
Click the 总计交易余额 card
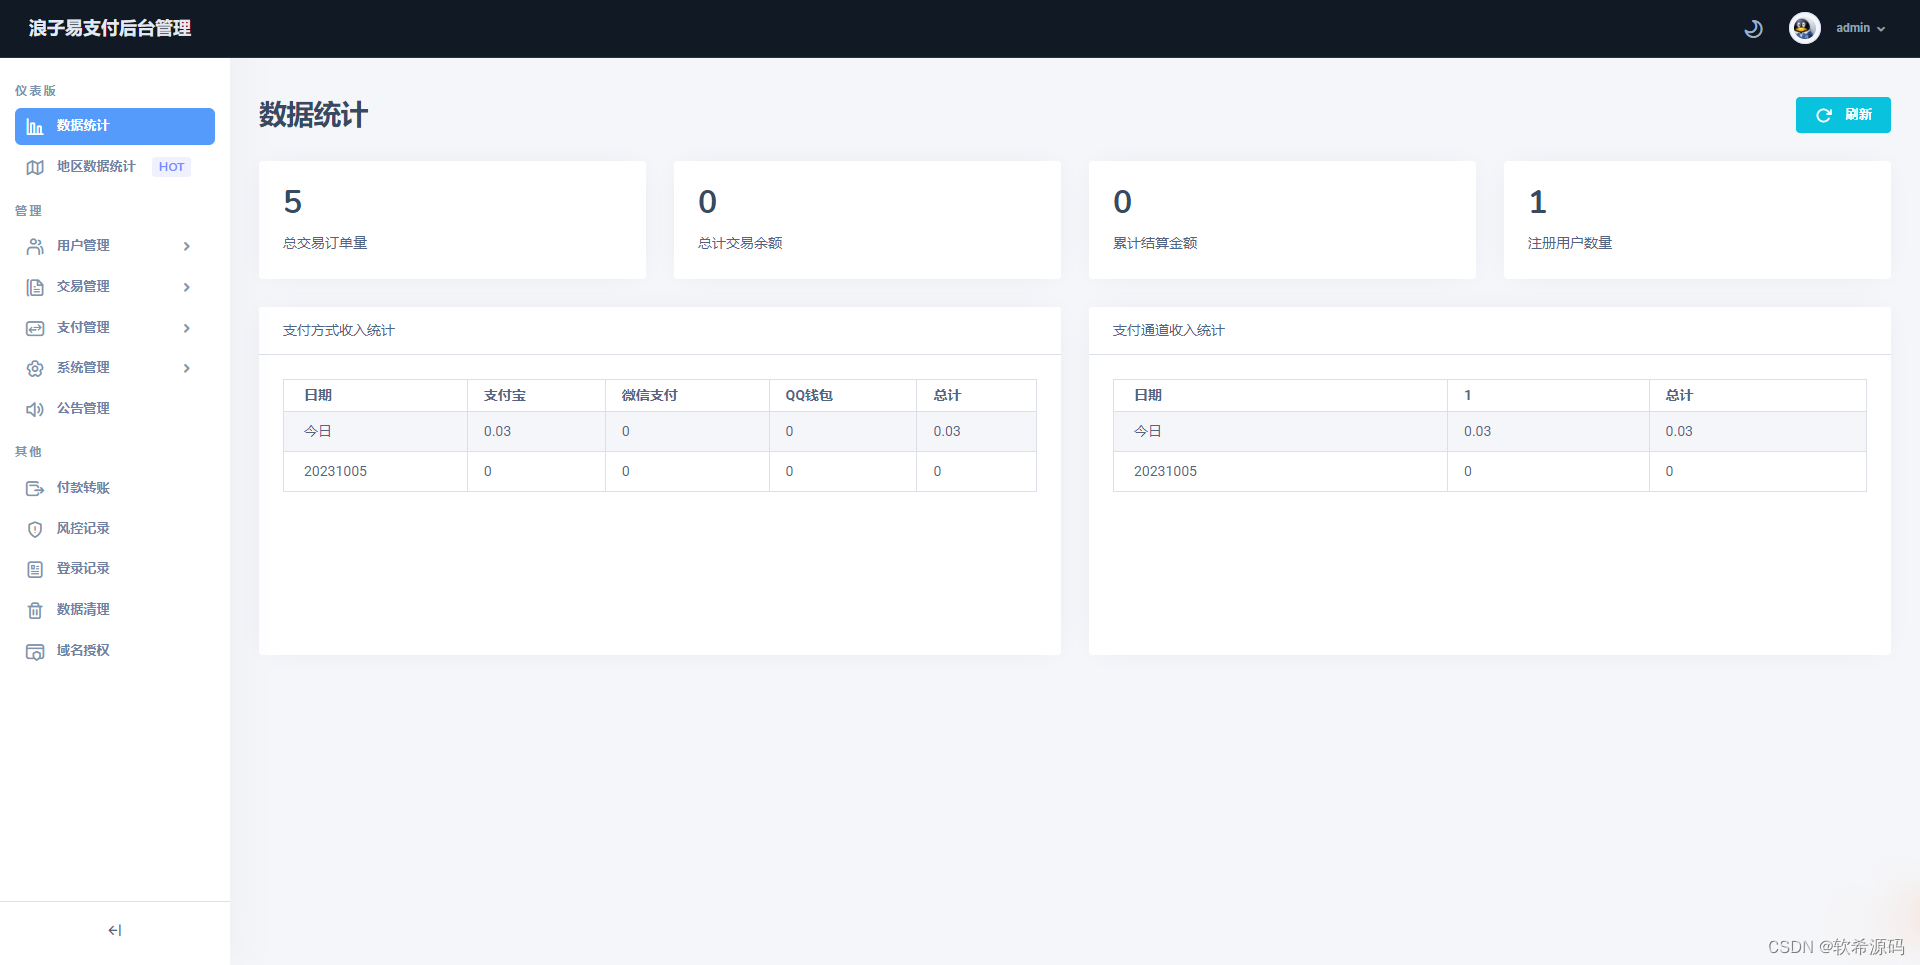pos(867,220)
